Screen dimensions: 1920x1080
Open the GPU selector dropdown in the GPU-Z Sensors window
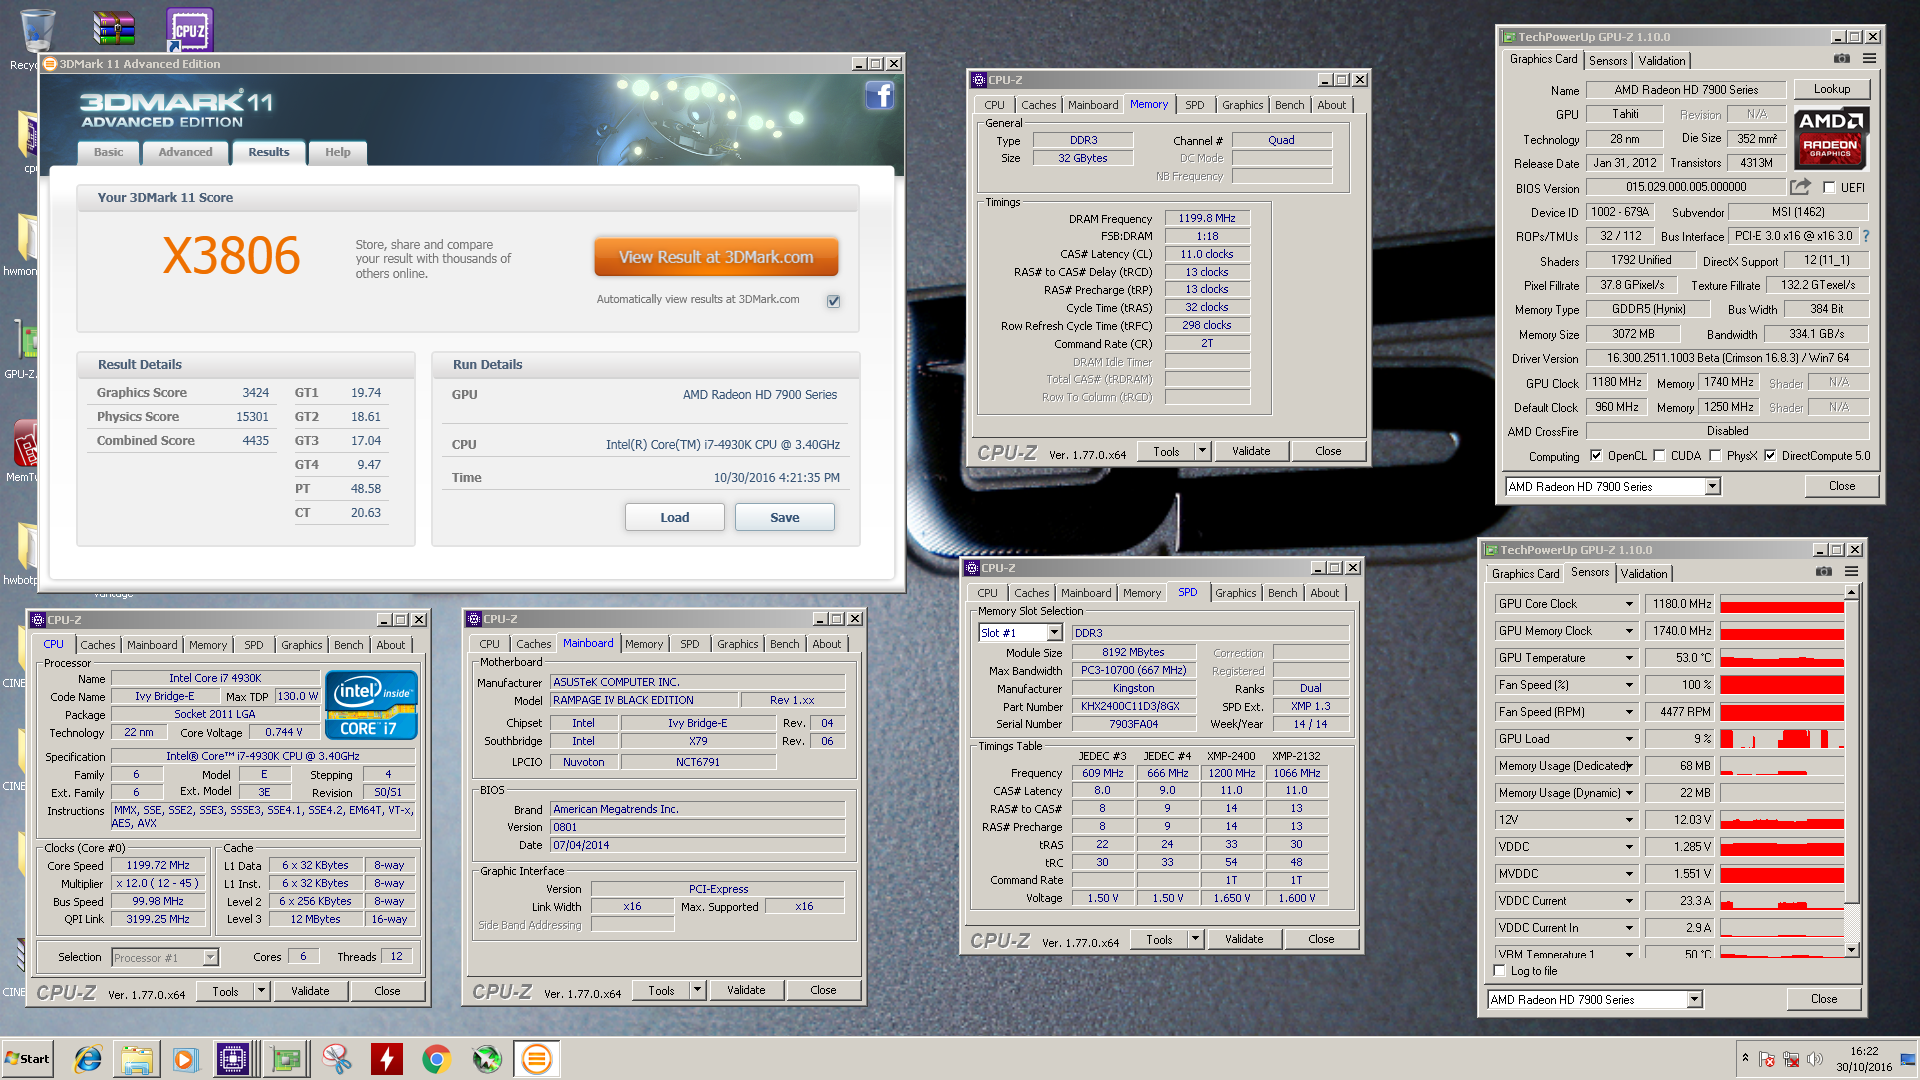click(1694, 1000)
